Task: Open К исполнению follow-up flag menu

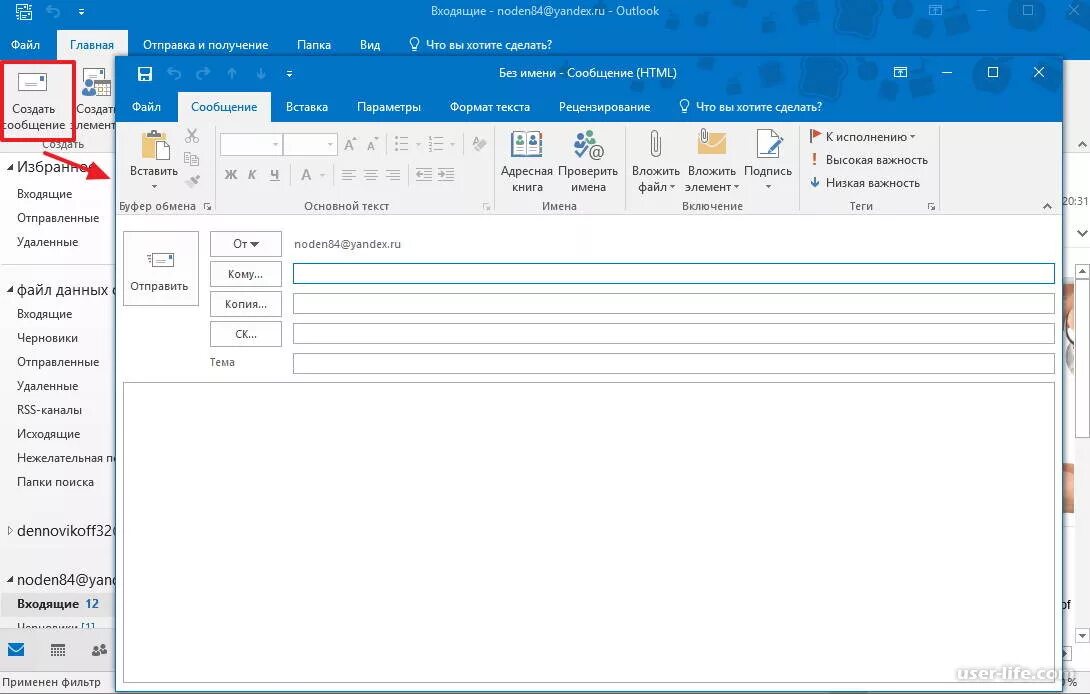Action: 863,137
